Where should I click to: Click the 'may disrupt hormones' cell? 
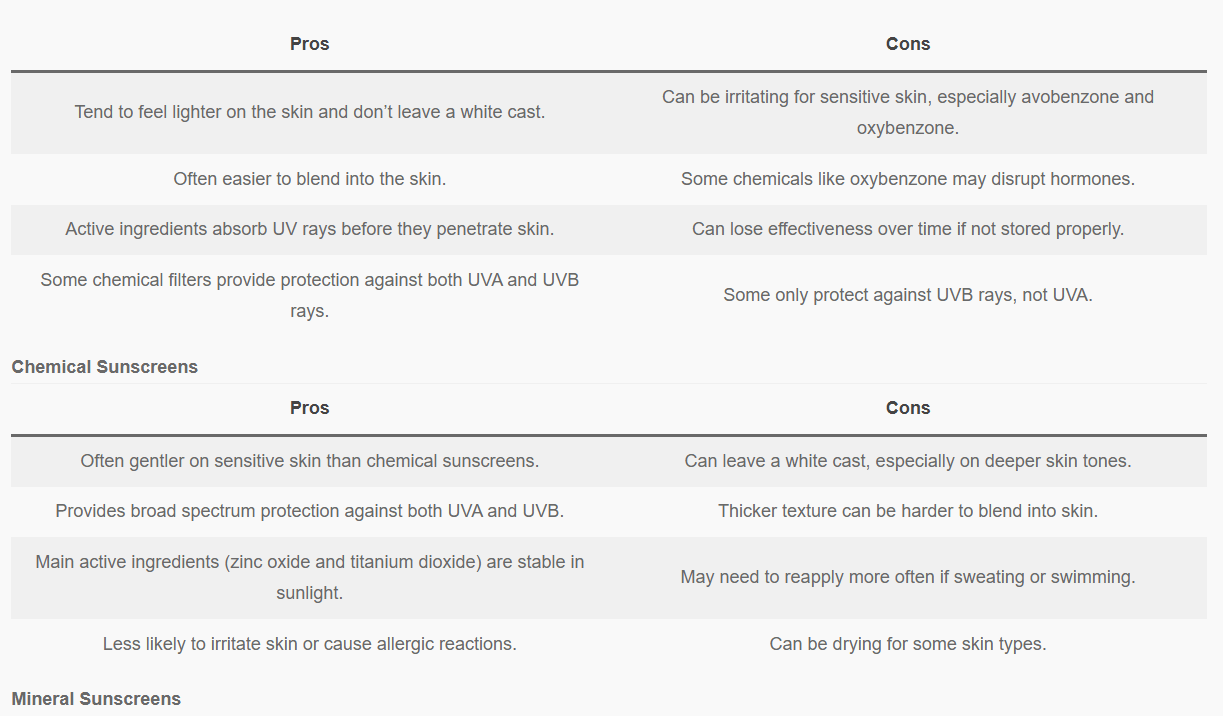pos(907,179)
